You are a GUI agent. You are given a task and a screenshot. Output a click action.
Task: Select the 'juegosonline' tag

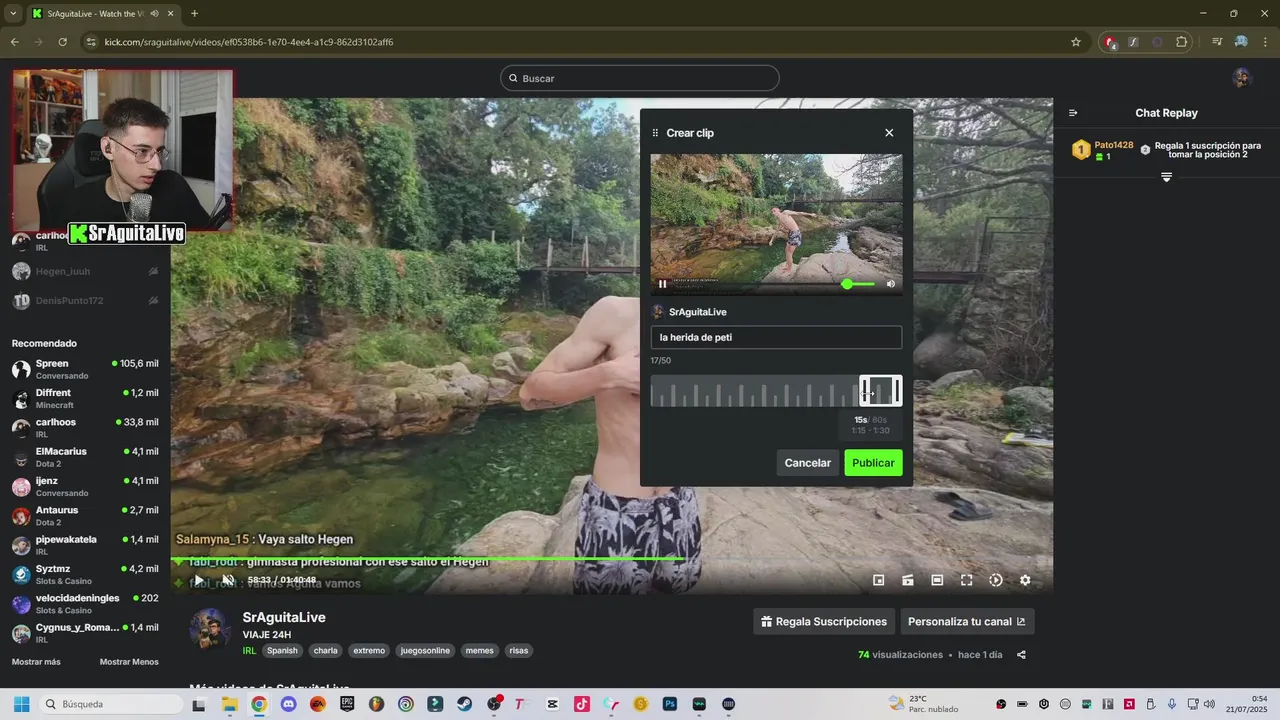click(426, 650)
